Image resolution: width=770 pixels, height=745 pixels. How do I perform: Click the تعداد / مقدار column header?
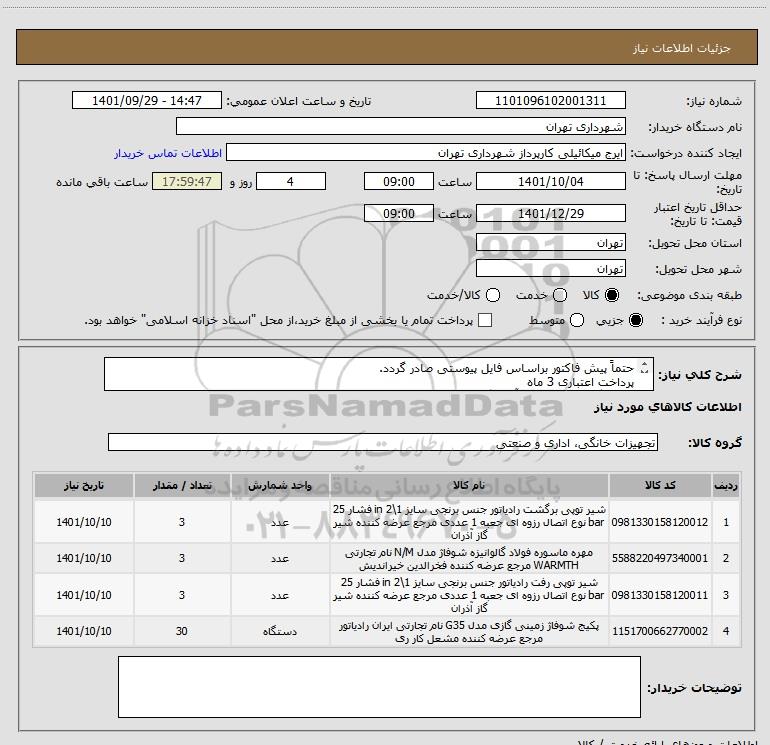[182, 486]
